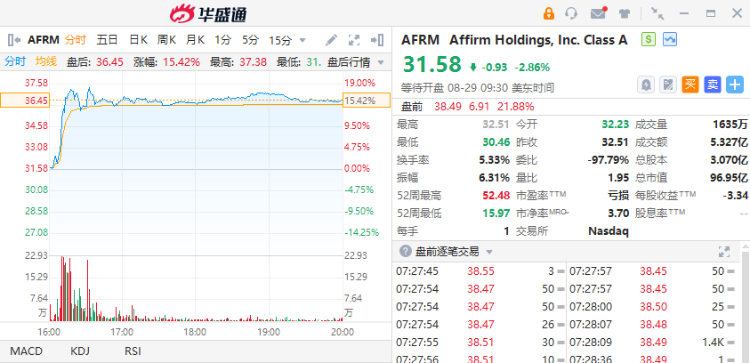The height and width of the screenshot is (363, 750).
Task: Set a price alert with bell icon
Action: tap(646, 85)
